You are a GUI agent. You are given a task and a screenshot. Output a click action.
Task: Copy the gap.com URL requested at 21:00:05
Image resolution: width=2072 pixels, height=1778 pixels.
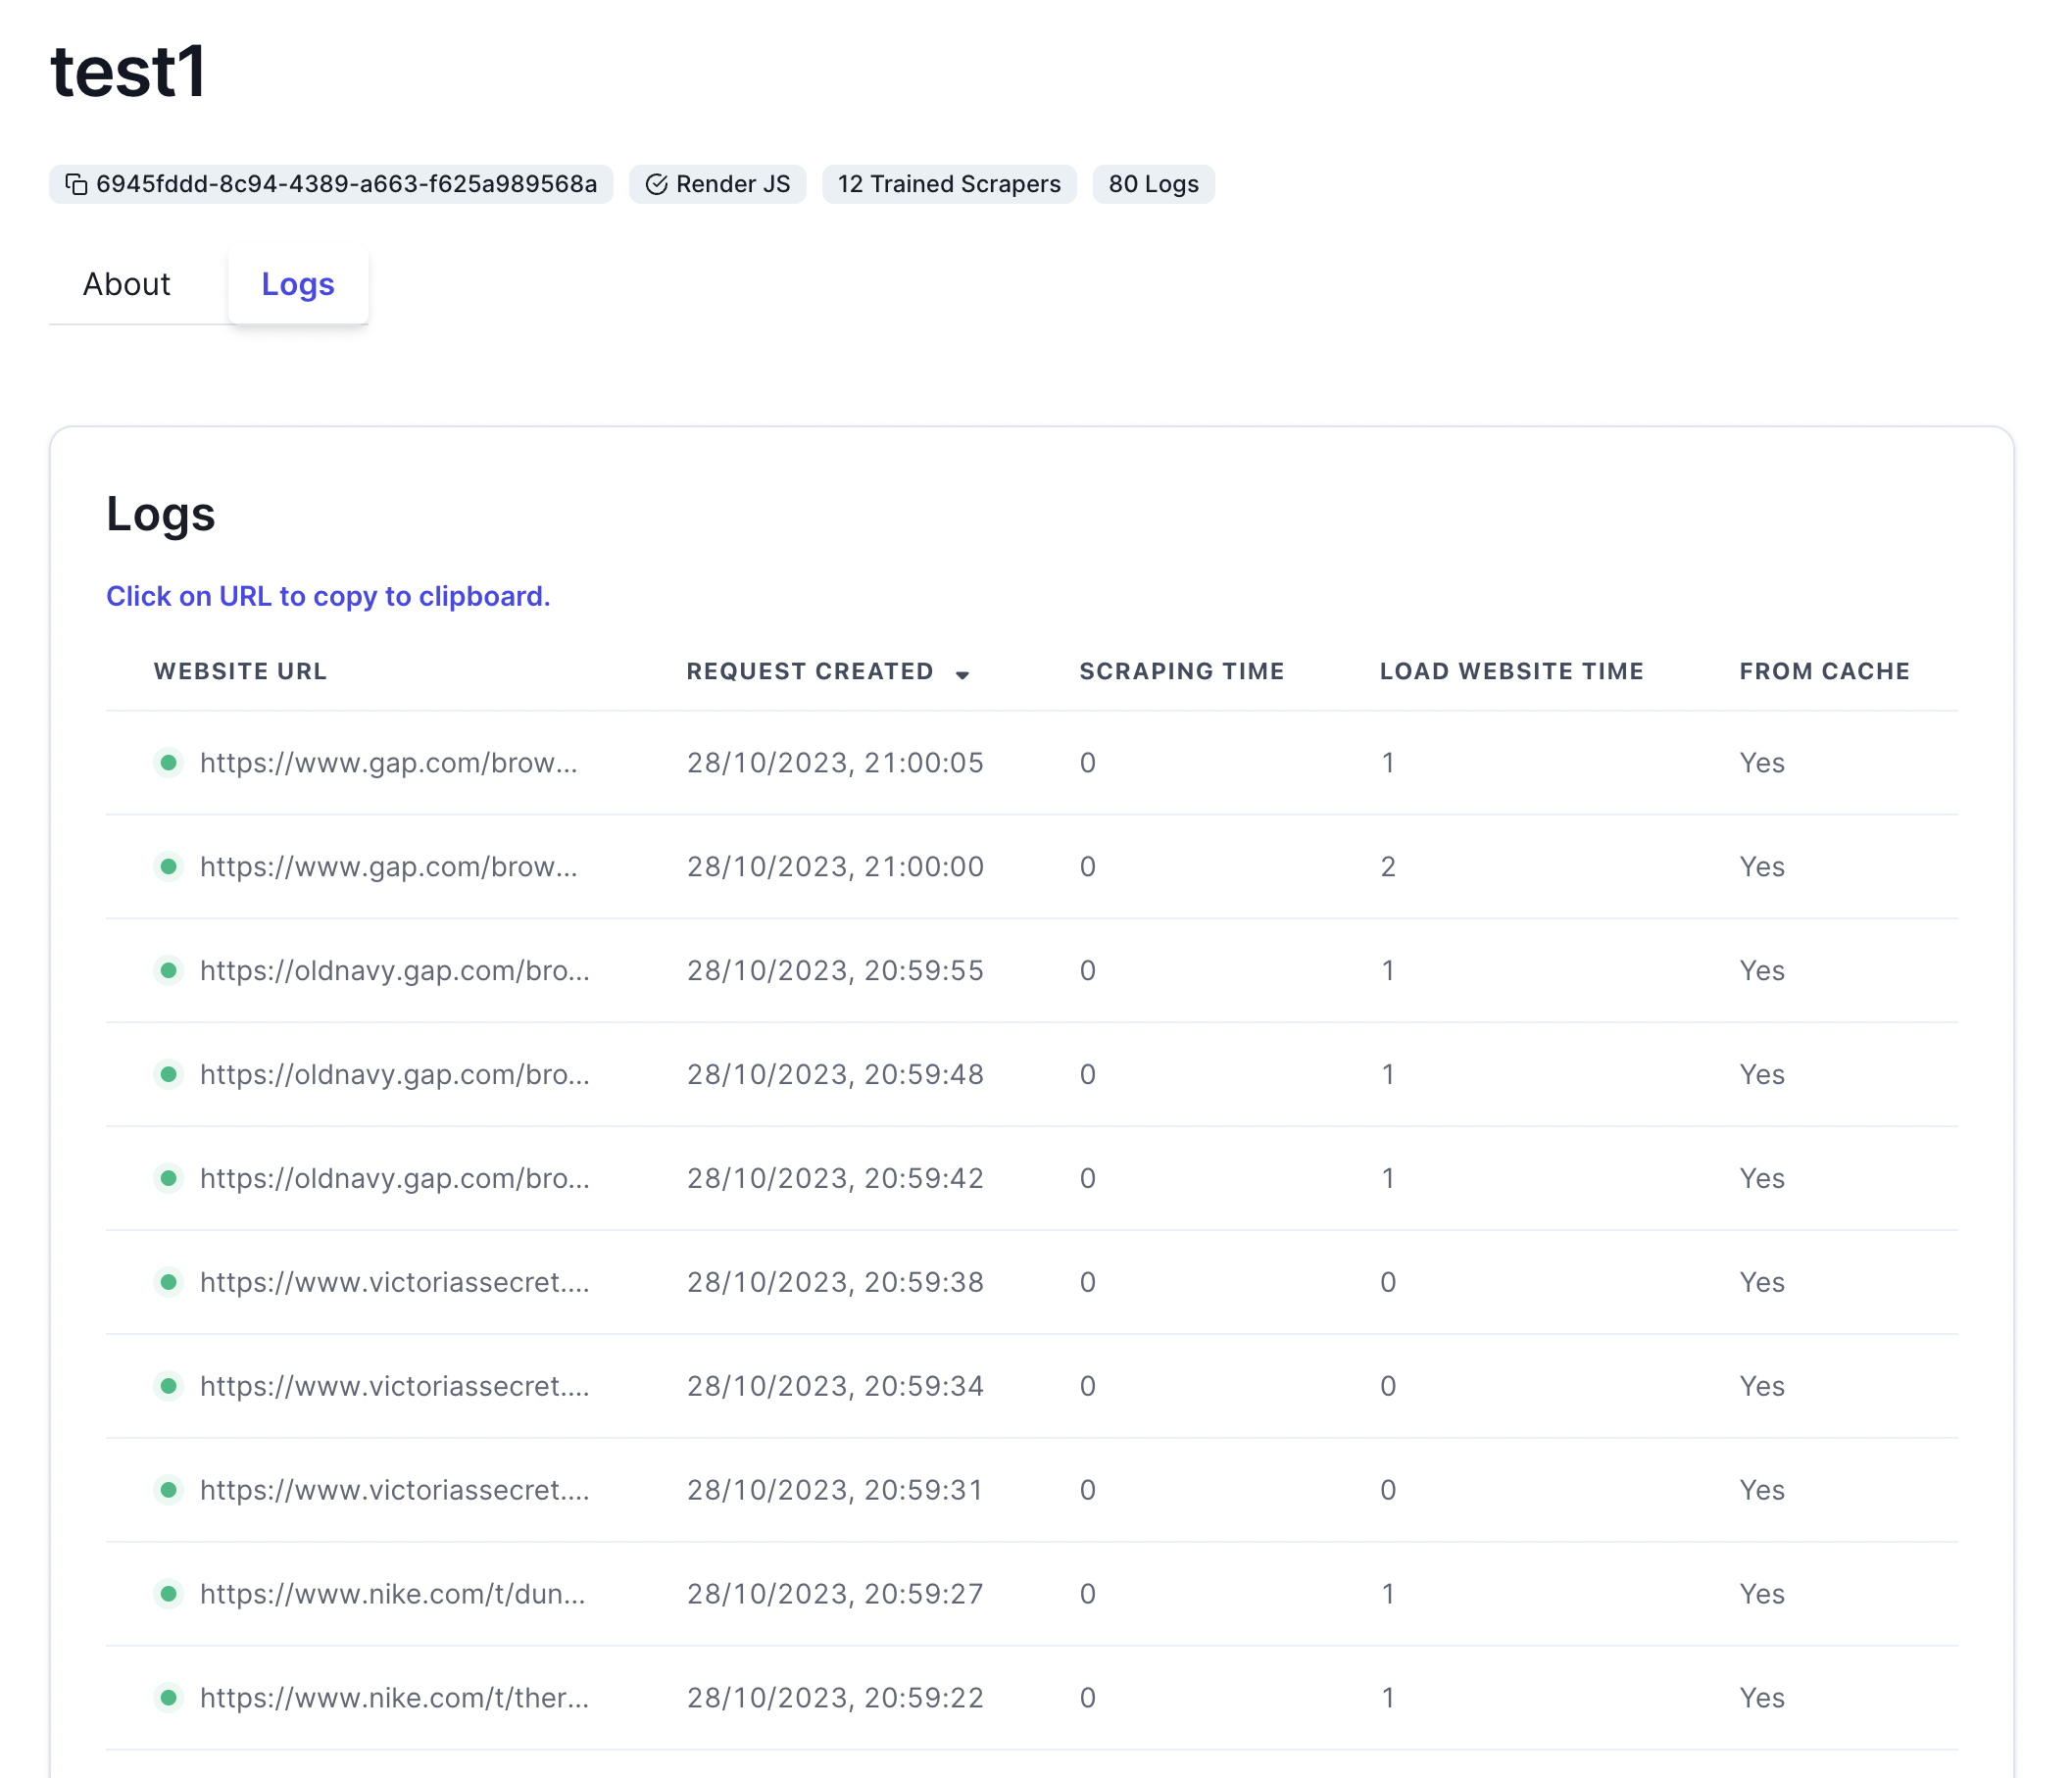pyautogui.click(x=388, y=763)
